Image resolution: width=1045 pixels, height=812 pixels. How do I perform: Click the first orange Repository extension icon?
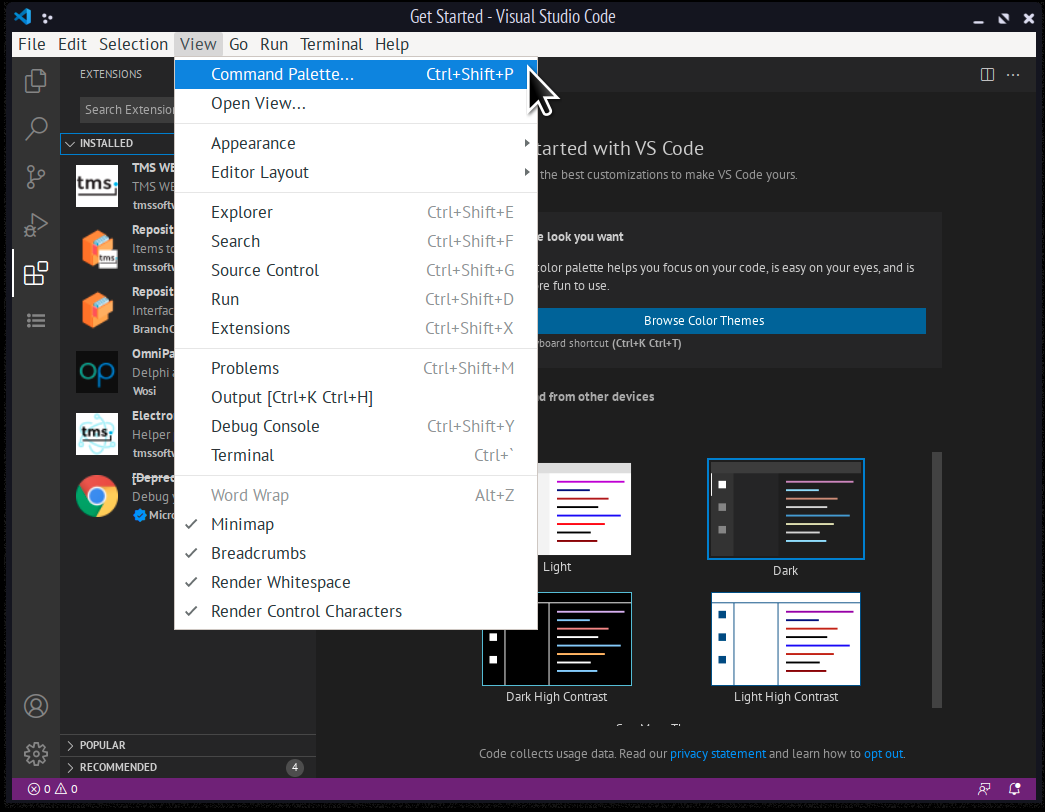[98, 248]
